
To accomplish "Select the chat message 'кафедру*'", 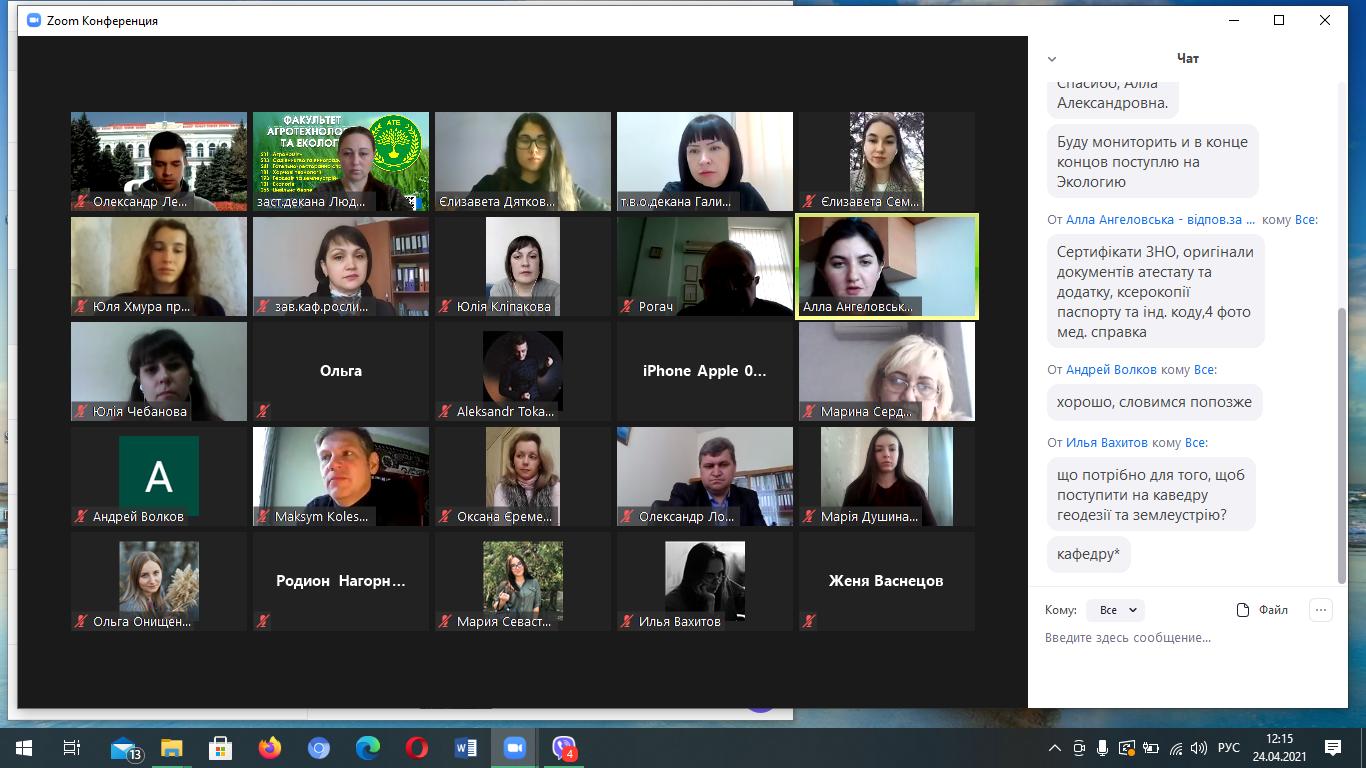I will coord(1088,554).
